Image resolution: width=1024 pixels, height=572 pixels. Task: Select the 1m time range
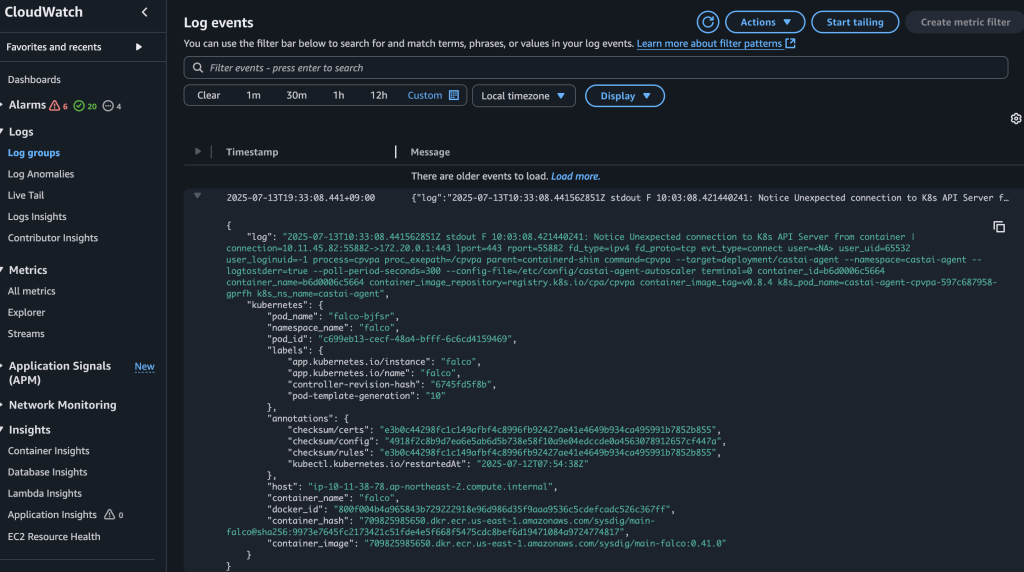point(253,95)
